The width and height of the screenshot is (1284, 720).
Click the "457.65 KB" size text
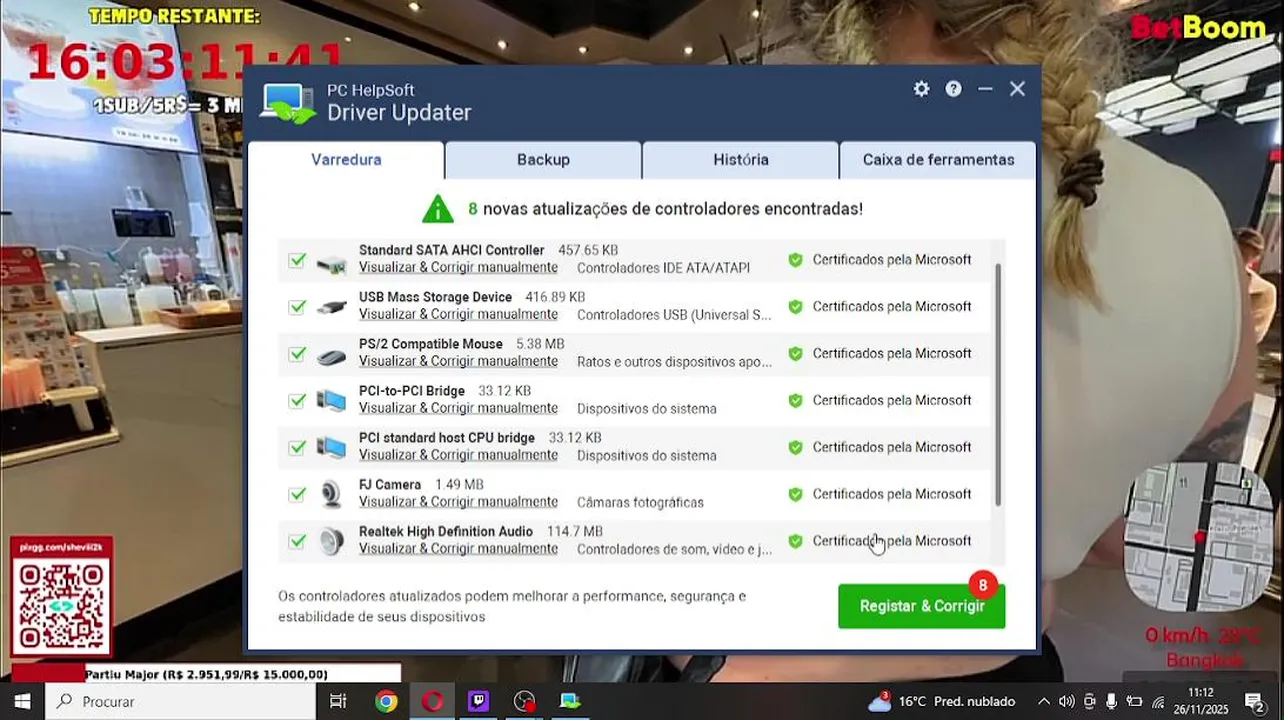[x=588, y=250]
